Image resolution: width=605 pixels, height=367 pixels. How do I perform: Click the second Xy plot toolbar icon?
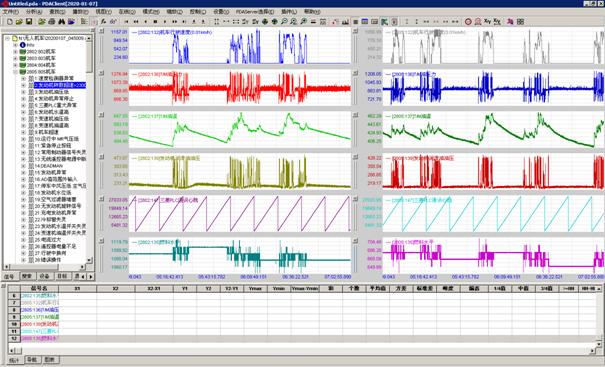(497, 22)
